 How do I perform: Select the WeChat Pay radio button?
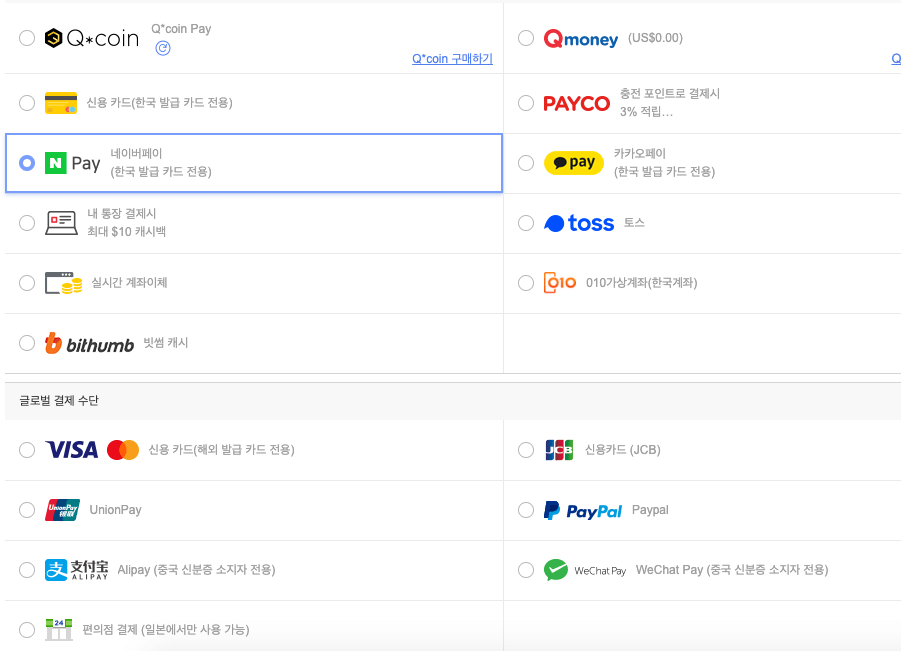pos(526,570)
